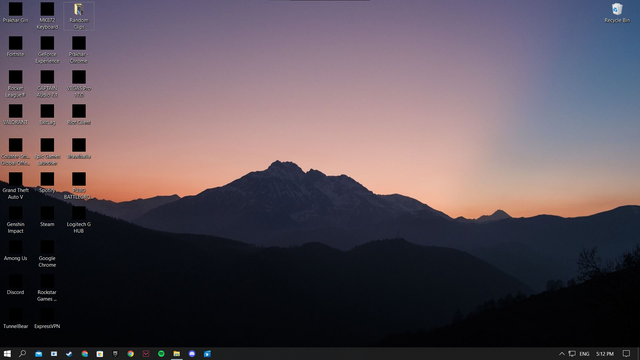Launch the Rocket League desktop shortcut

(x=16, y=84)
